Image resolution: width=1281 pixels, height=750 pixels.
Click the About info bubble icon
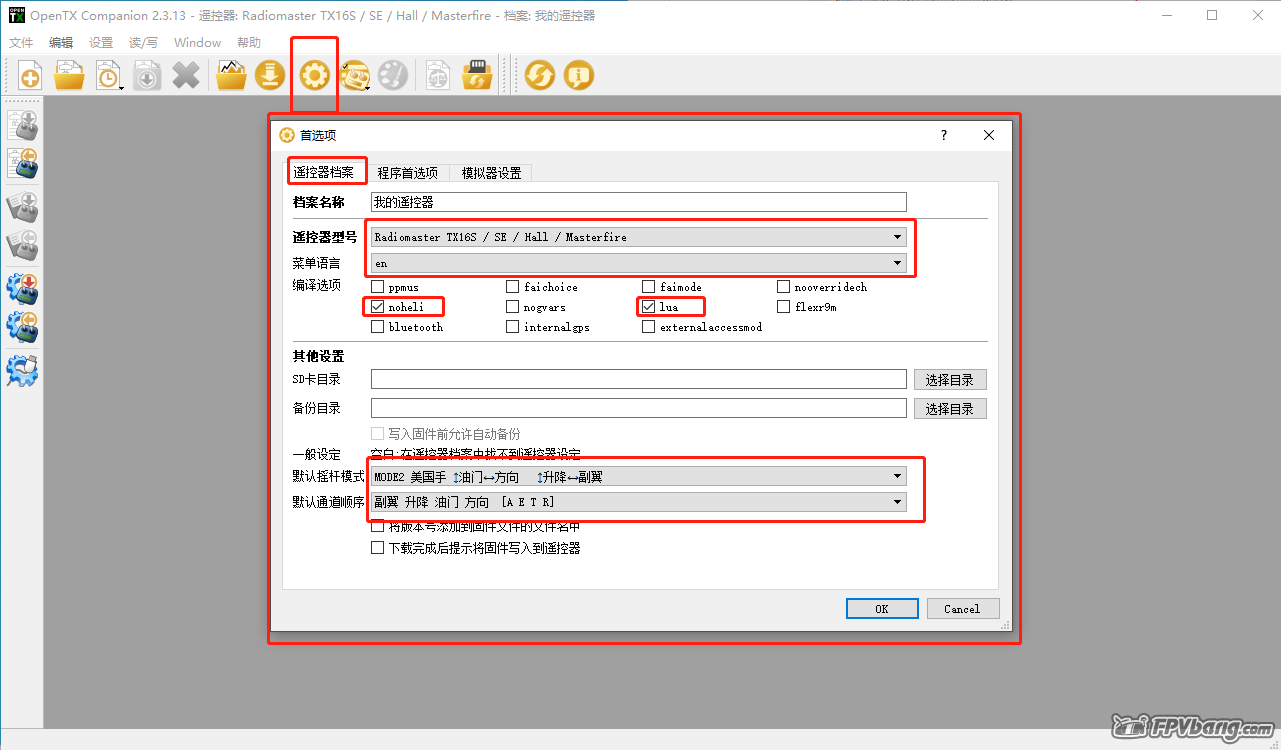point(579,76)
